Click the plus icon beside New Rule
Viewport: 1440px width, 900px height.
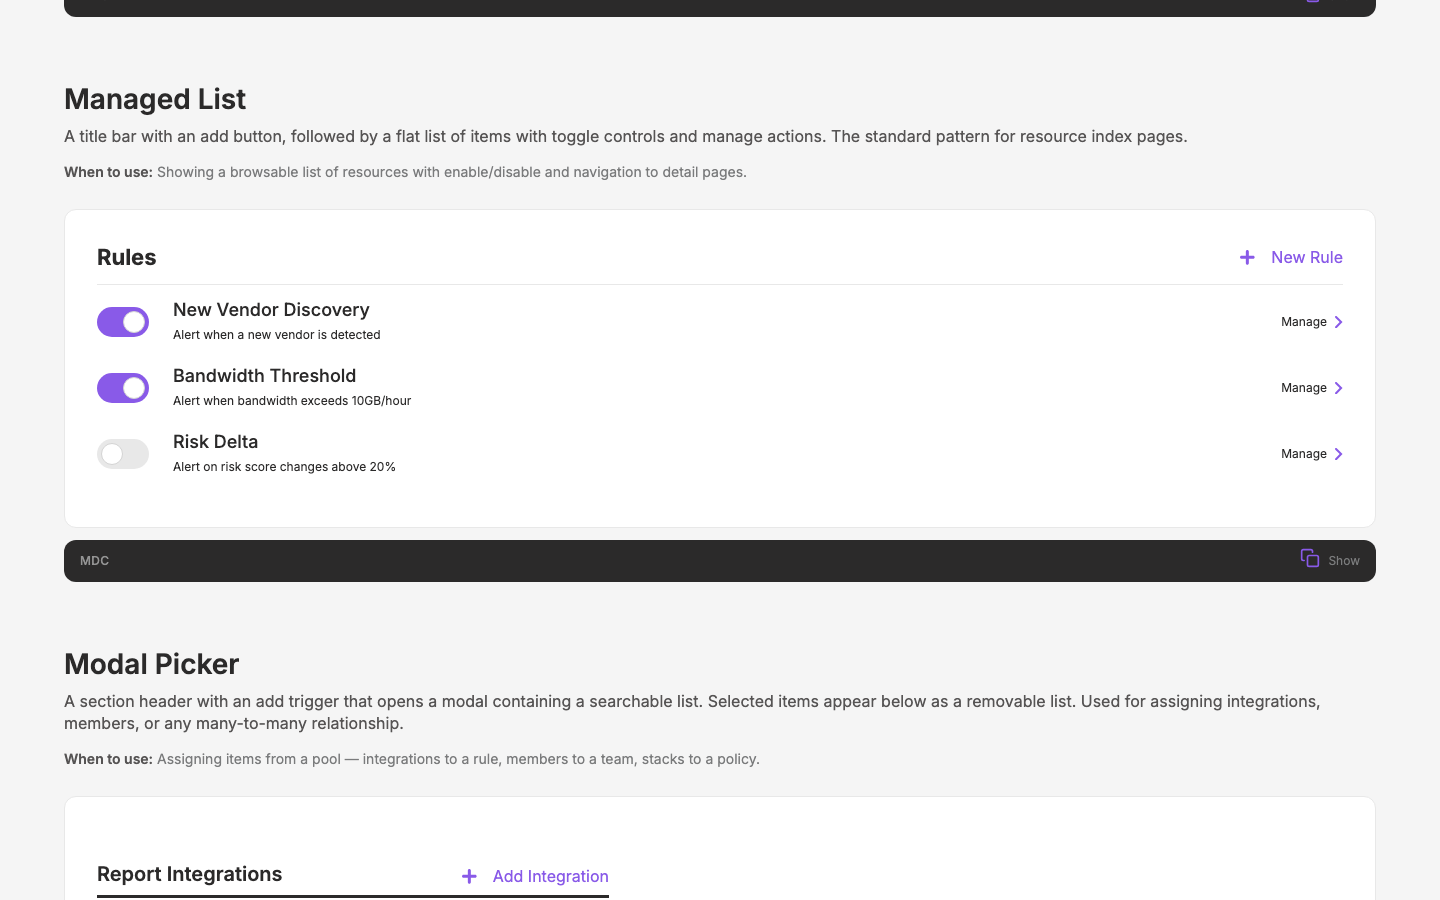click(x=1247, y=257)
